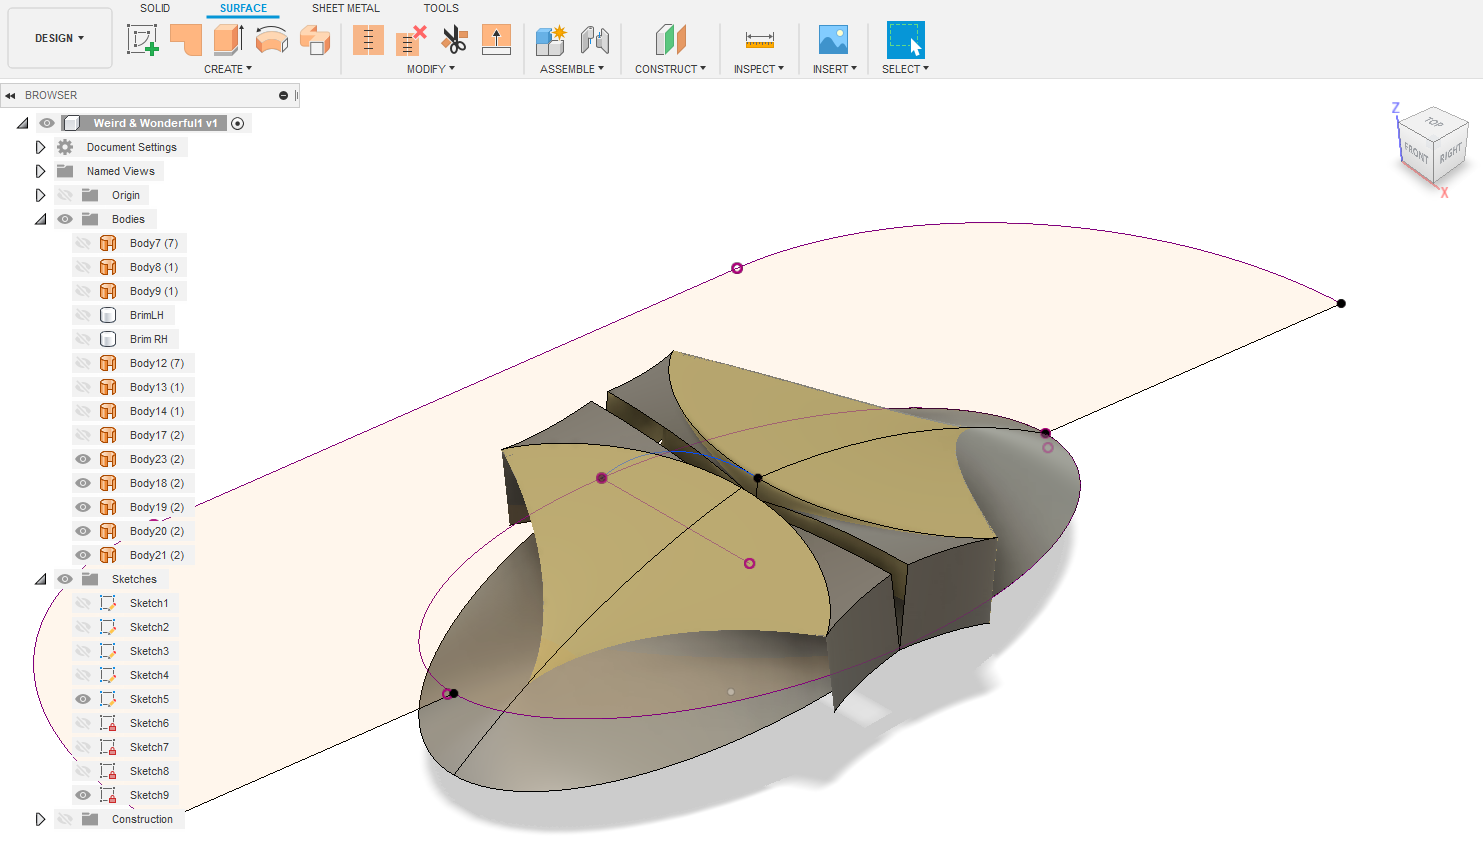Toggle visibility of root component Weird & Wonderful1
The image size is (1483, 864).
pos(47,123)
